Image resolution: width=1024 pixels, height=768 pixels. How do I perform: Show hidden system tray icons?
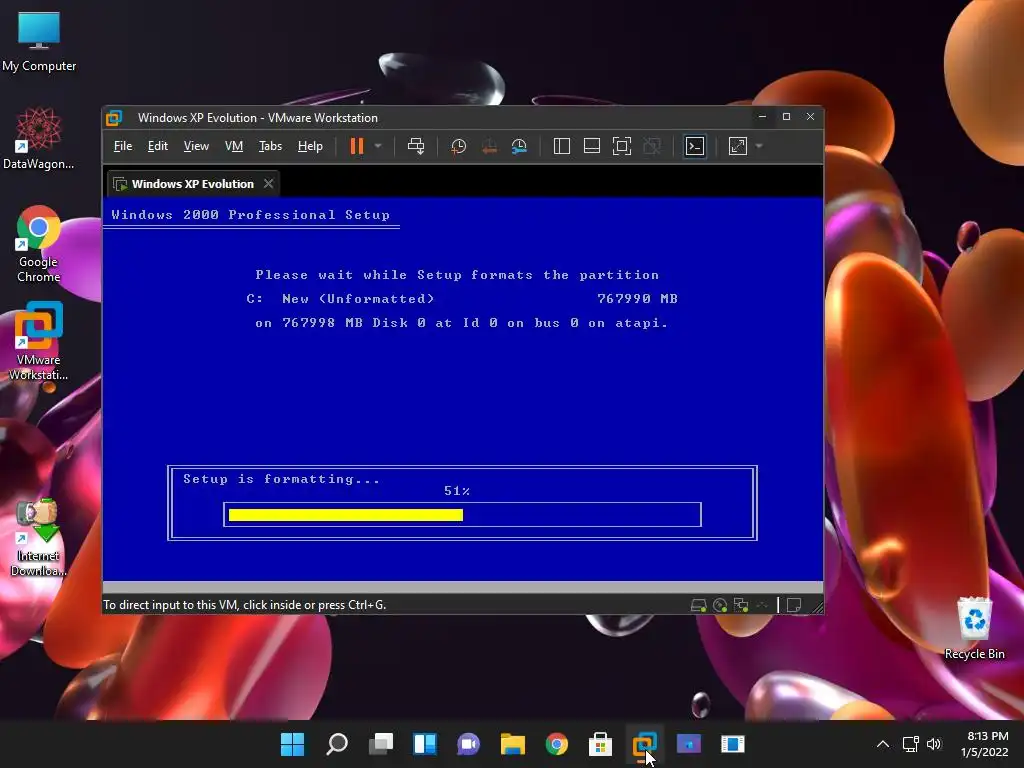coord(883,744)
